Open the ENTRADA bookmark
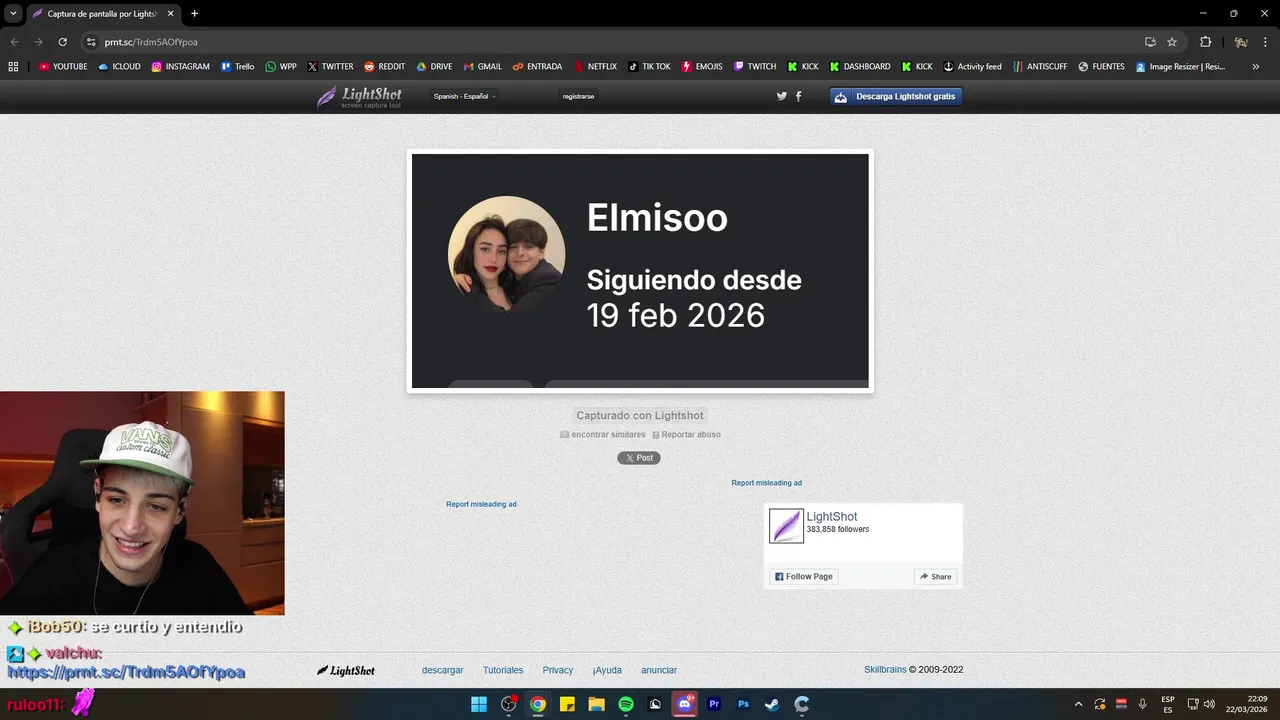This screenshot has height=720, width=1280. pos(537,67)
